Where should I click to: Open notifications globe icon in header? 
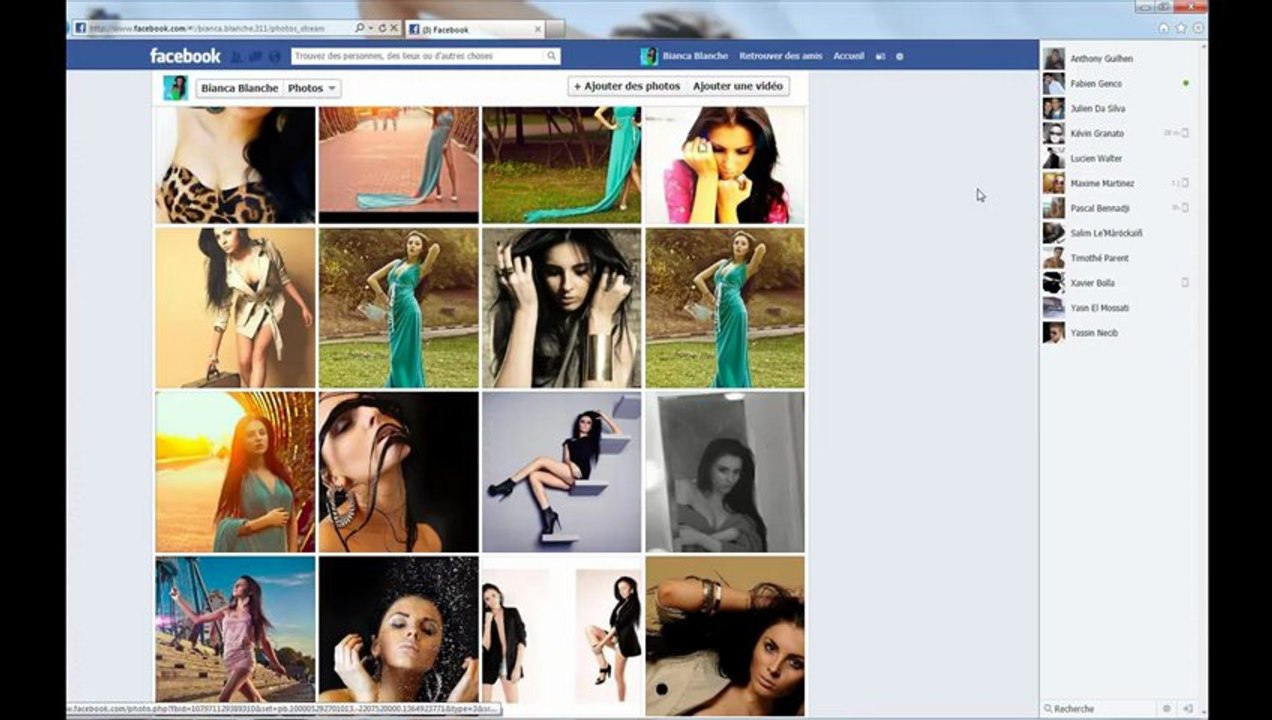(x=274, y=56)
